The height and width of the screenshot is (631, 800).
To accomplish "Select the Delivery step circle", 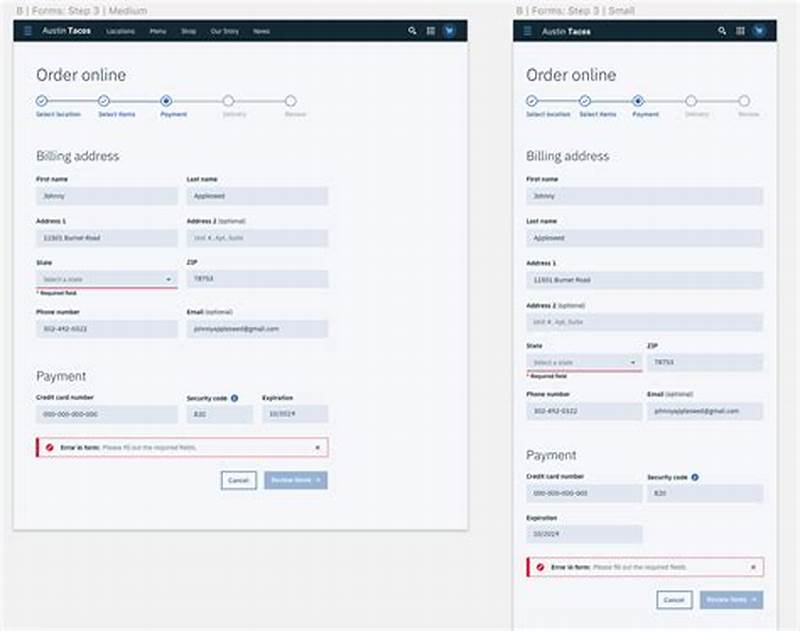I will point(230,99).
